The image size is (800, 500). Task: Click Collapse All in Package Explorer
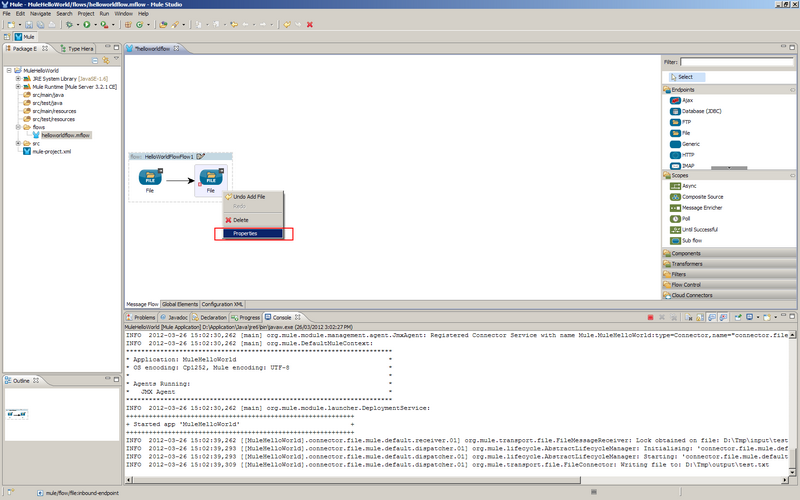(95, 60)
